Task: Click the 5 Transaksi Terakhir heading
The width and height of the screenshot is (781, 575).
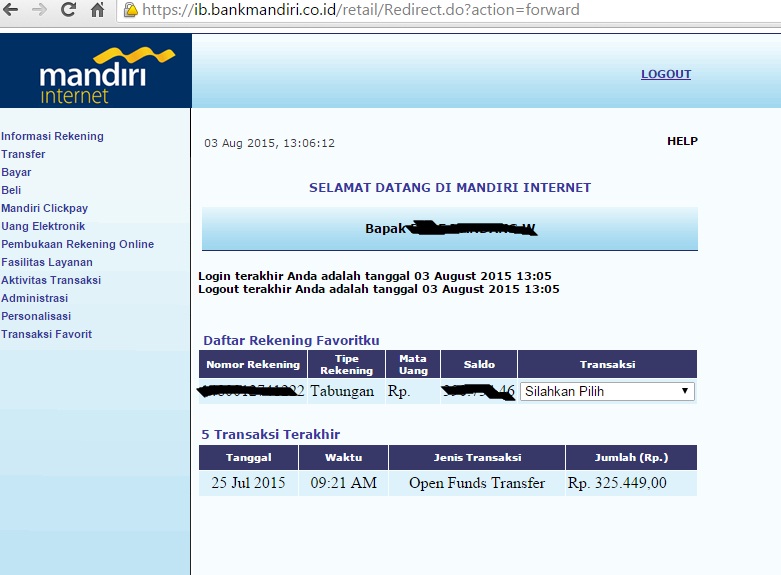Action: click(270, 434)
